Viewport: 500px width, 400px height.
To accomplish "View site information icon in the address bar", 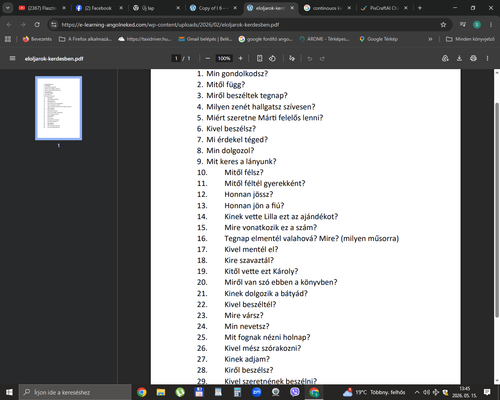I will [54, 24].
